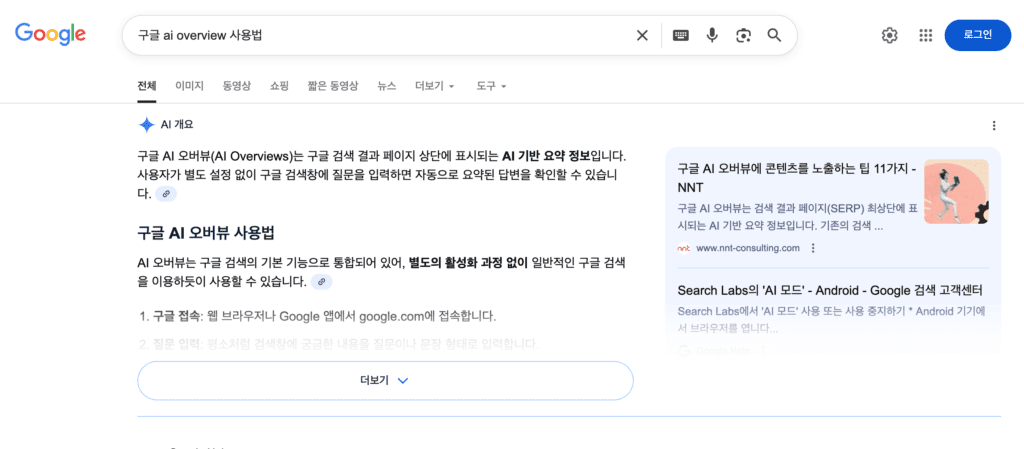
Task: Click source link chip after first paragraph
Action: pyautogui.click(x=166, y=194)
